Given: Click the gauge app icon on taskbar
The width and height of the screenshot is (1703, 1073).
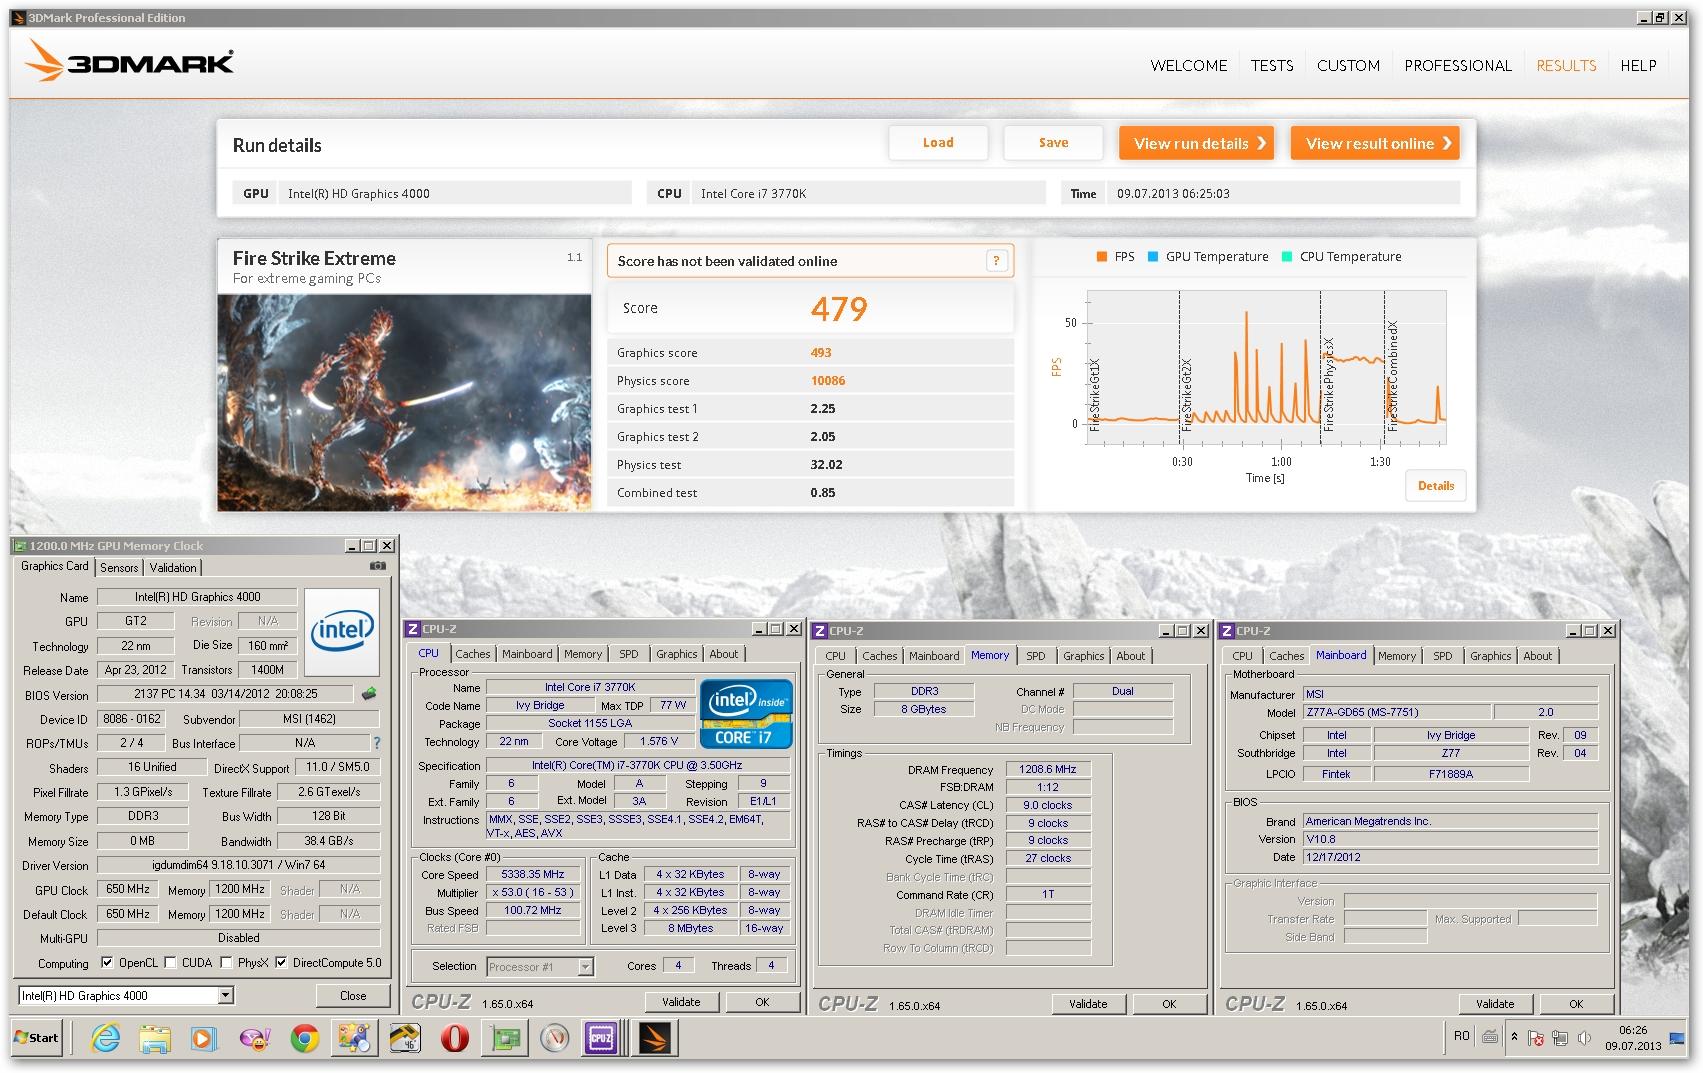Looking at the screenshot, I should pos(553,1038).
